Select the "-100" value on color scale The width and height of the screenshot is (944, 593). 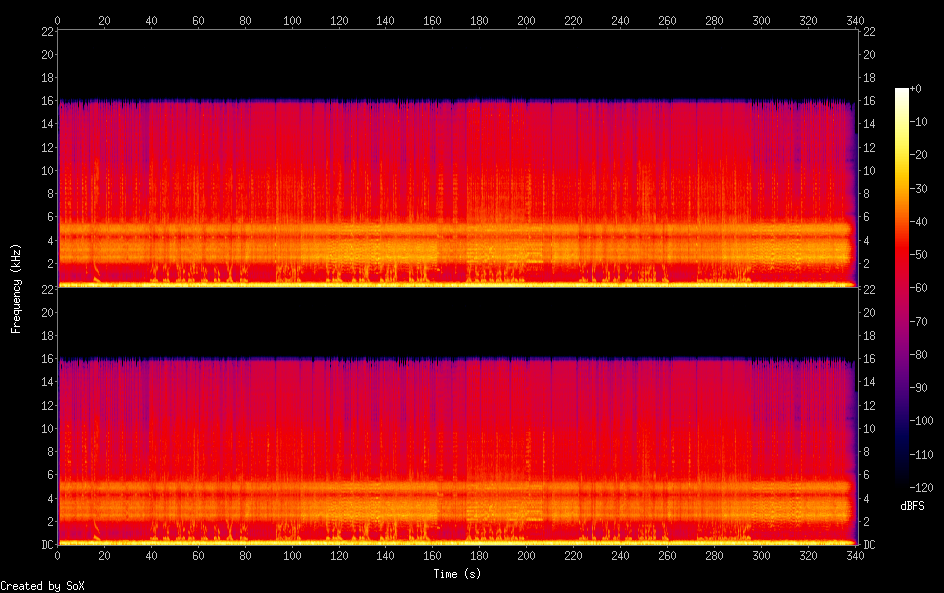pos(922,421)
